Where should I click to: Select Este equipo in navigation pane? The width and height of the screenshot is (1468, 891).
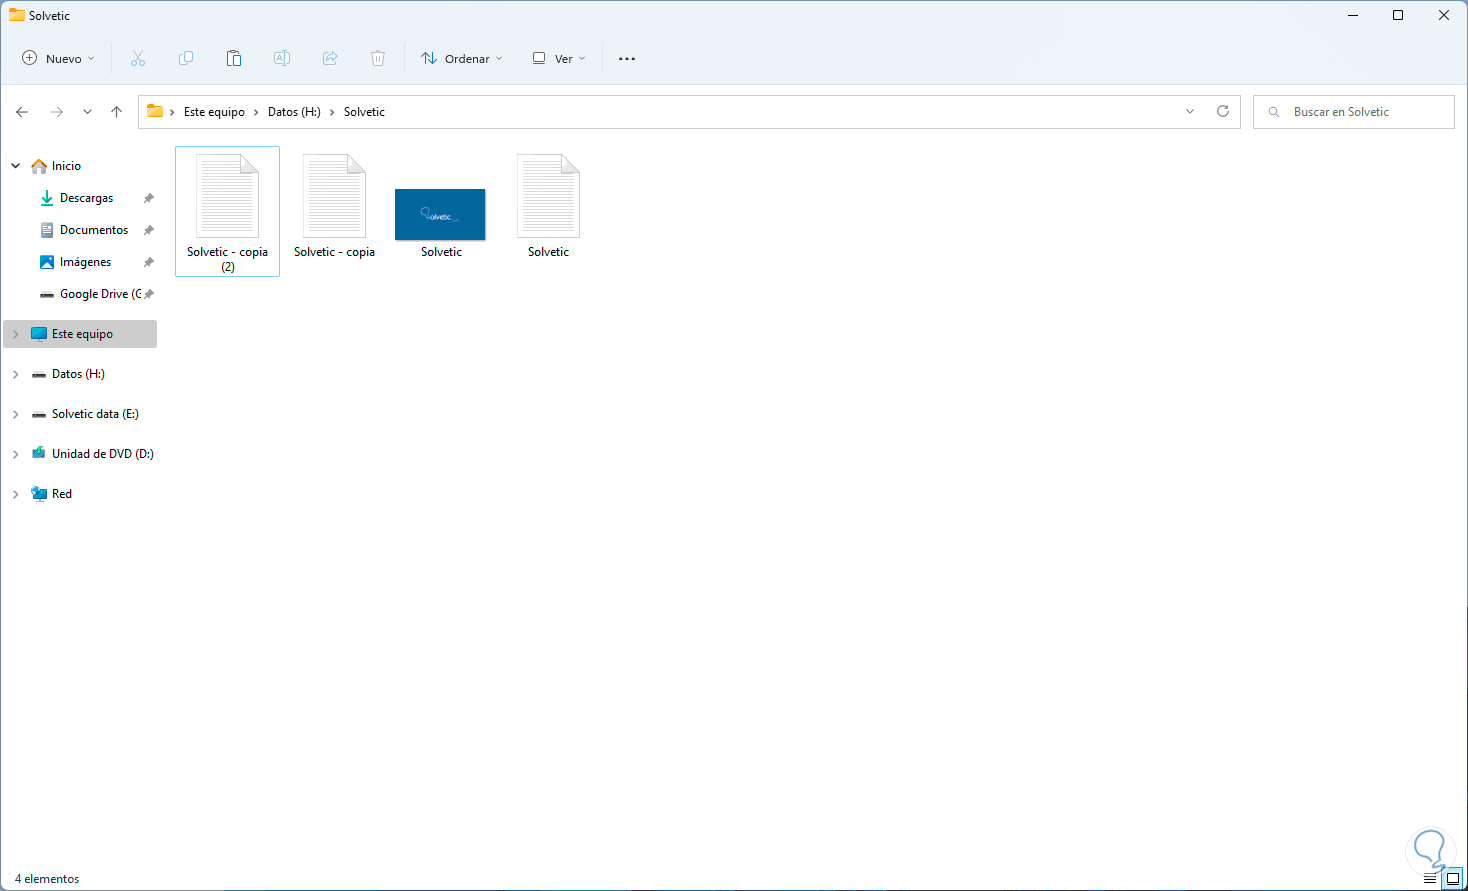pyautogui.click(x=80, y=334)
